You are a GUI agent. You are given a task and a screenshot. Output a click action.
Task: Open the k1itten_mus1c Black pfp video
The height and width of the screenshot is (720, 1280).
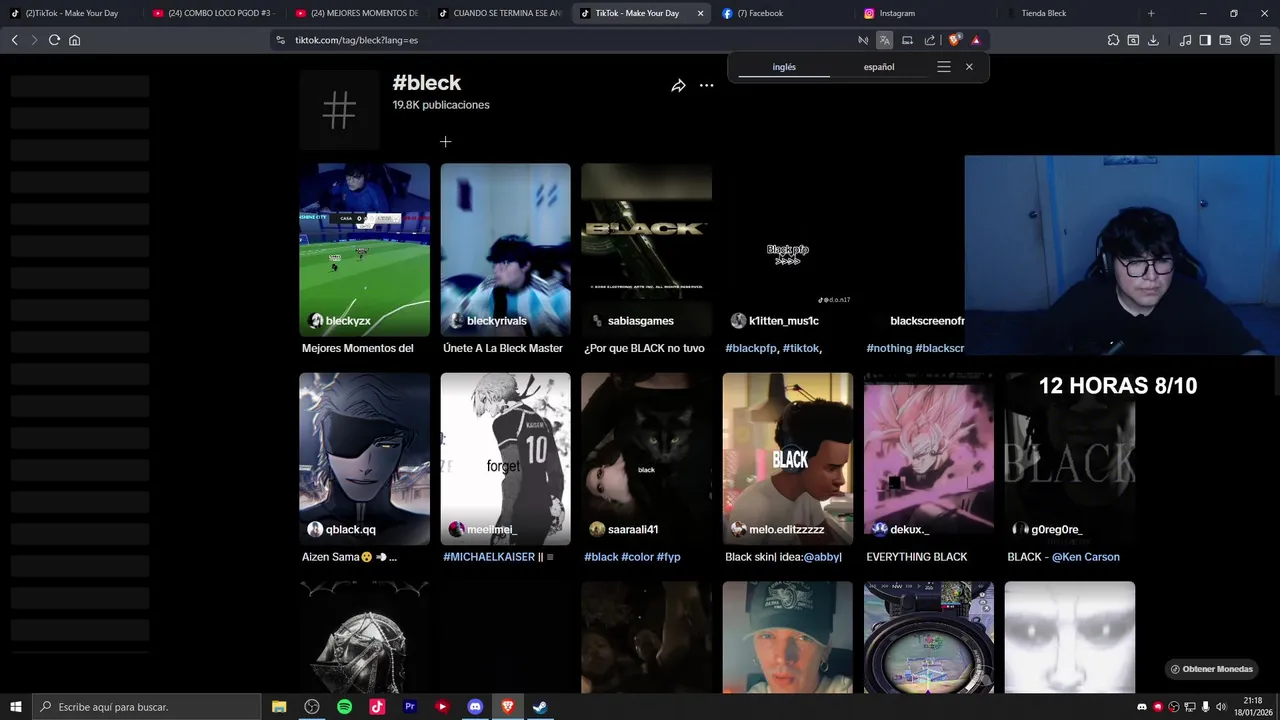point(788,250)
